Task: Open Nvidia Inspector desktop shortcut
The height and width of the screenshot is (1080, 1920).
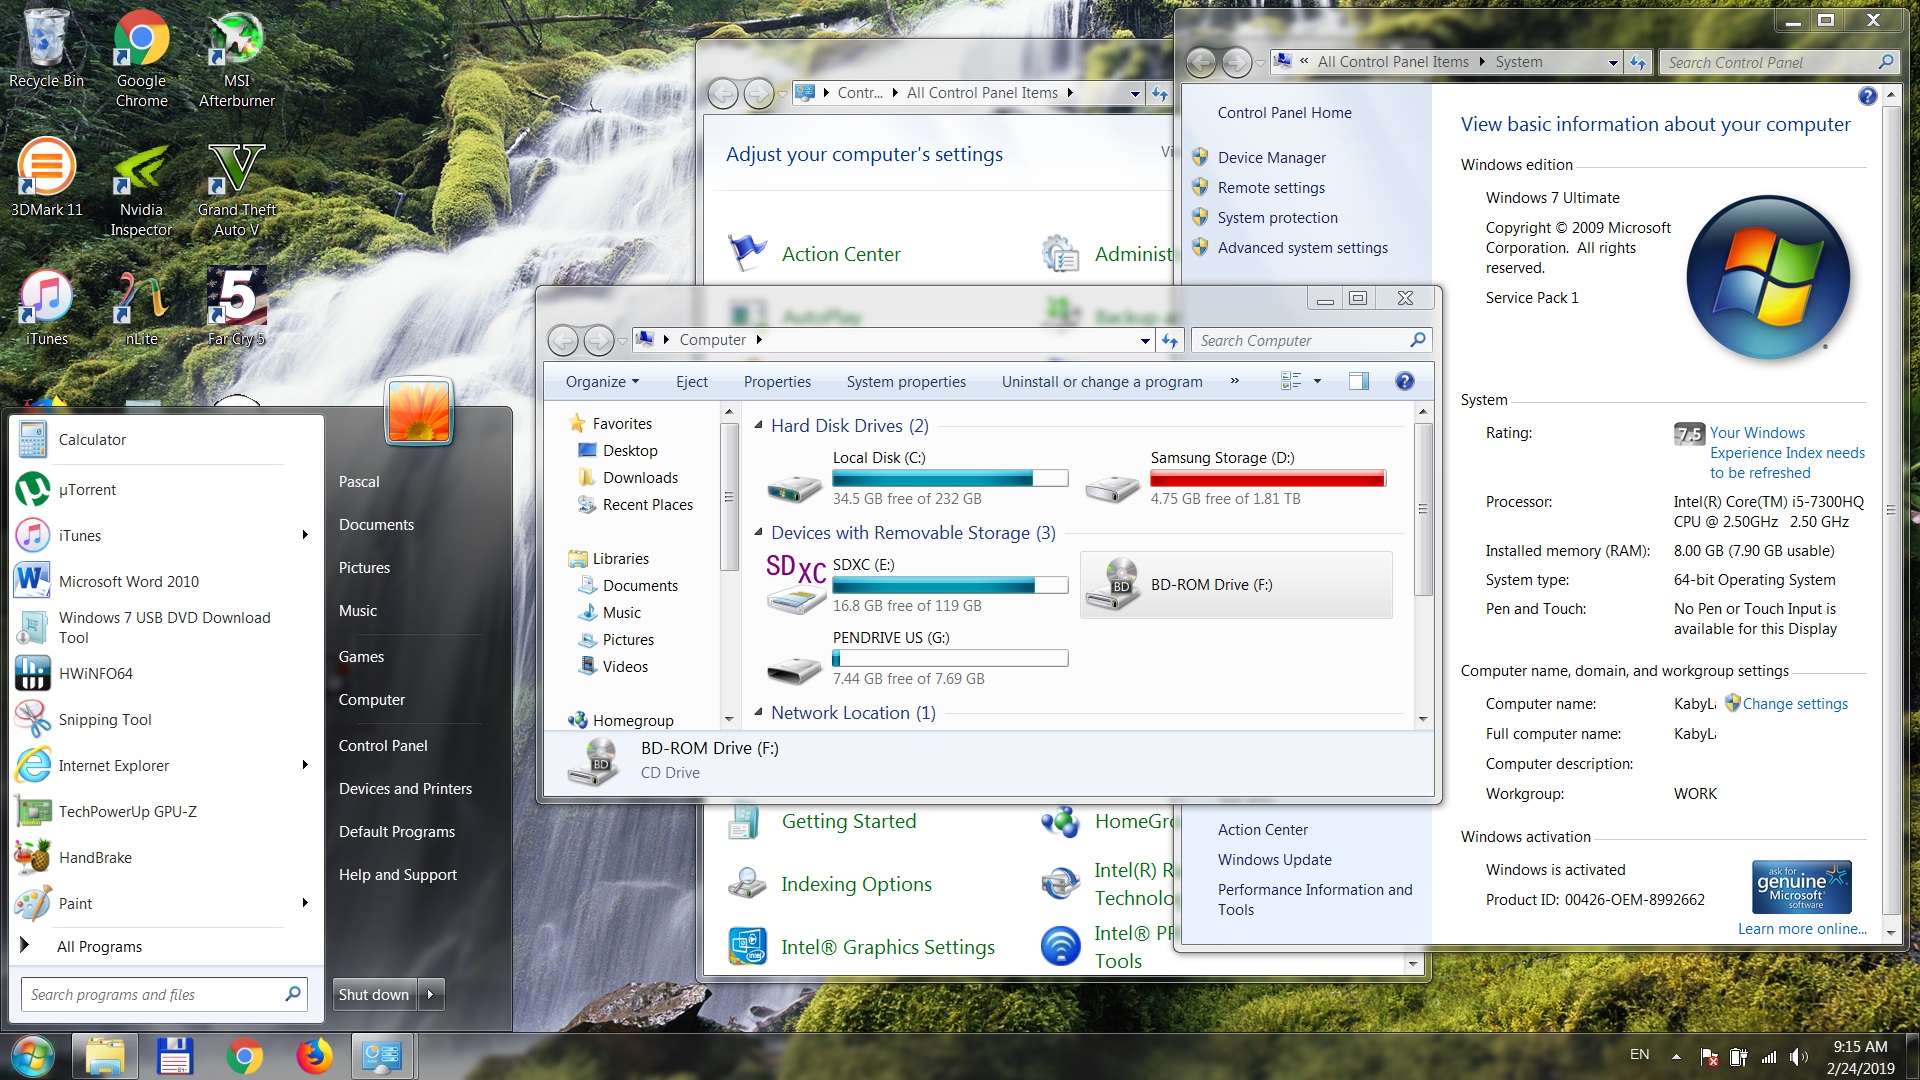Action: tap(141, 190)
